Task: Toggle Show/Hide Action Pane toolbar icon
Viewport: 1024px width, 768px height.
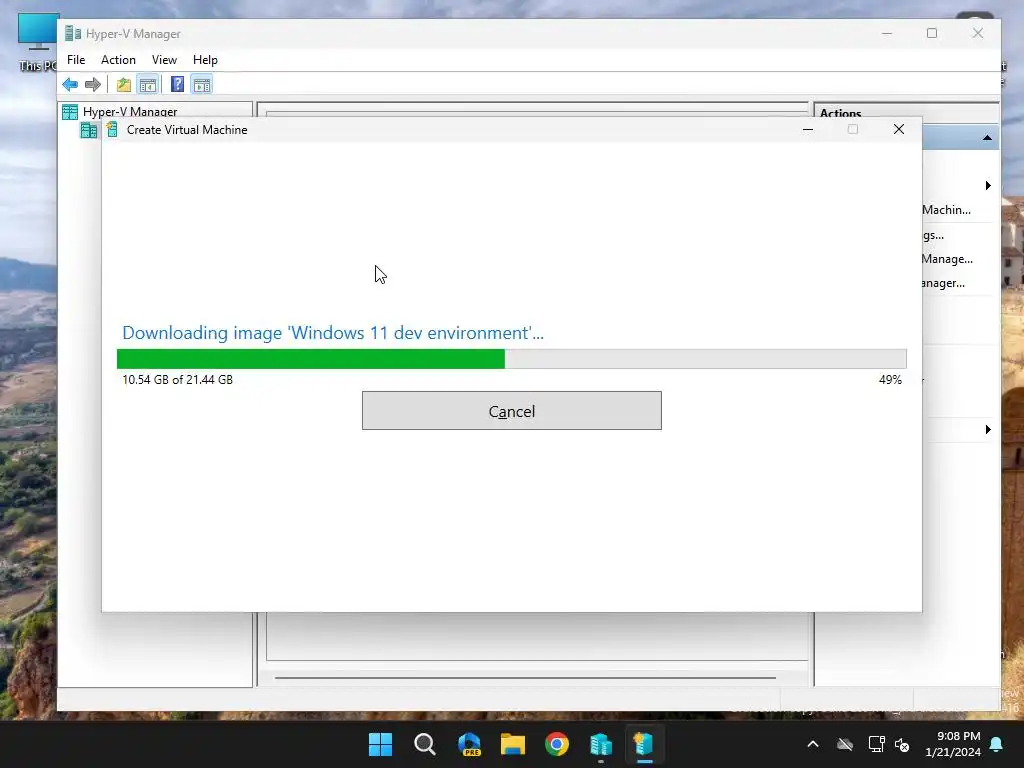Action: pyautogui.click(x=202, y=84)
